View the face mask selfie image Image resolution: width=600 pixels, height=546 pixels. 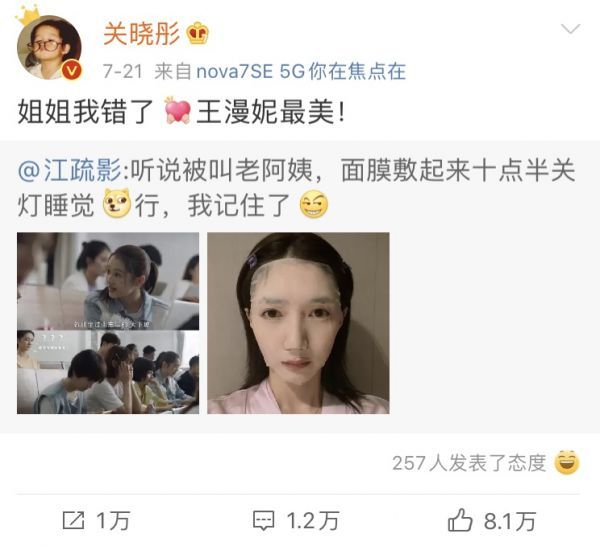298,323
